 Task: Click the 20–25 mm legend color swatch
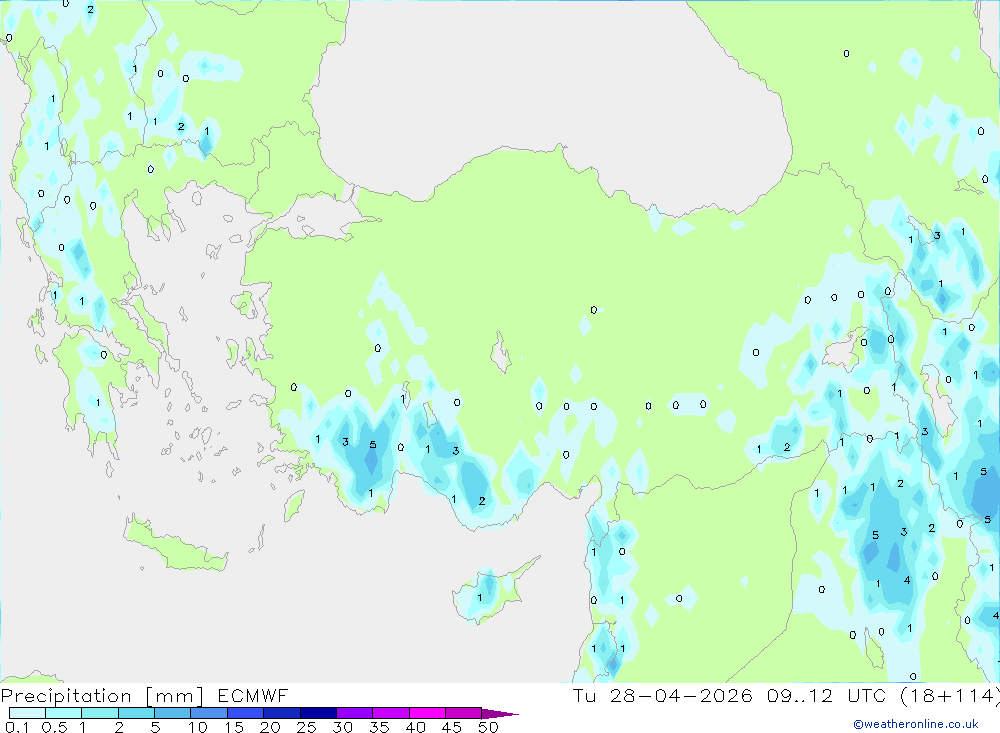pos(281,713)
